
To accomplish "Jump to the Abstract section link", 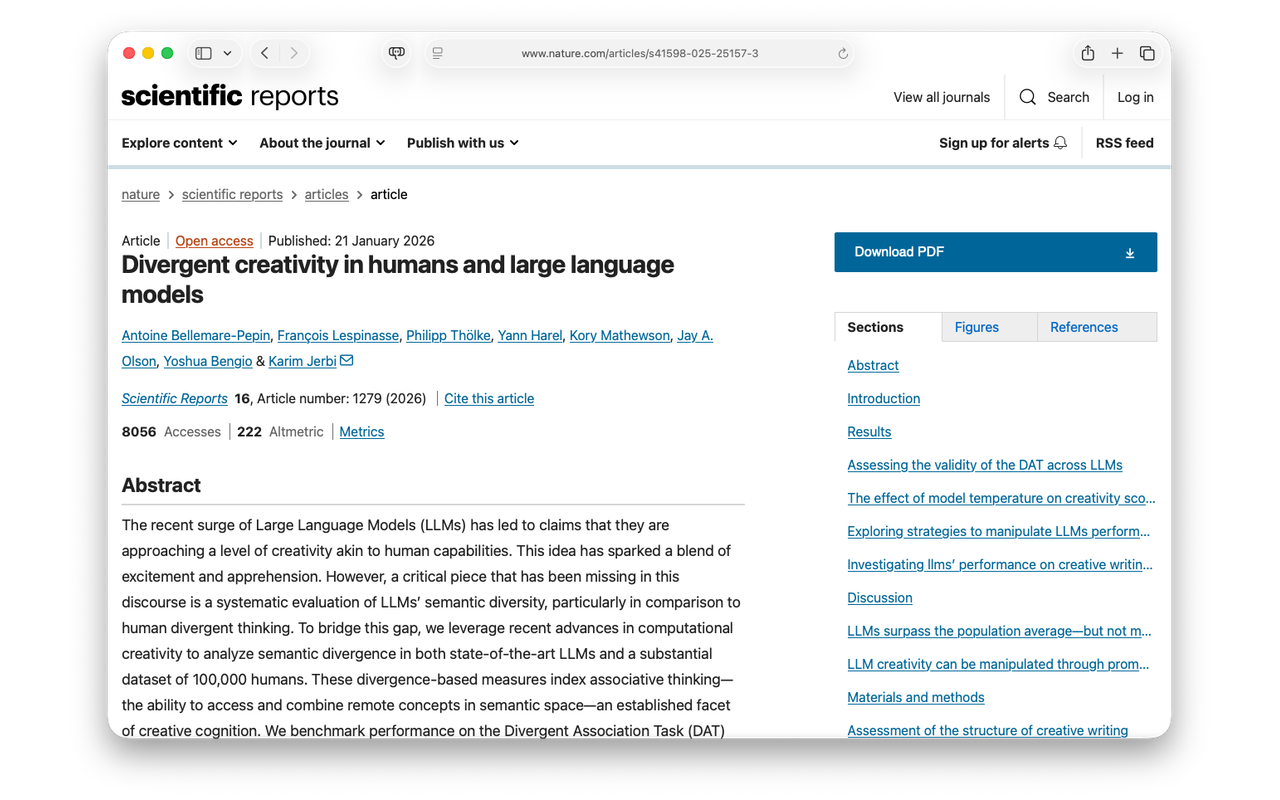I will (x=872, y=365).
